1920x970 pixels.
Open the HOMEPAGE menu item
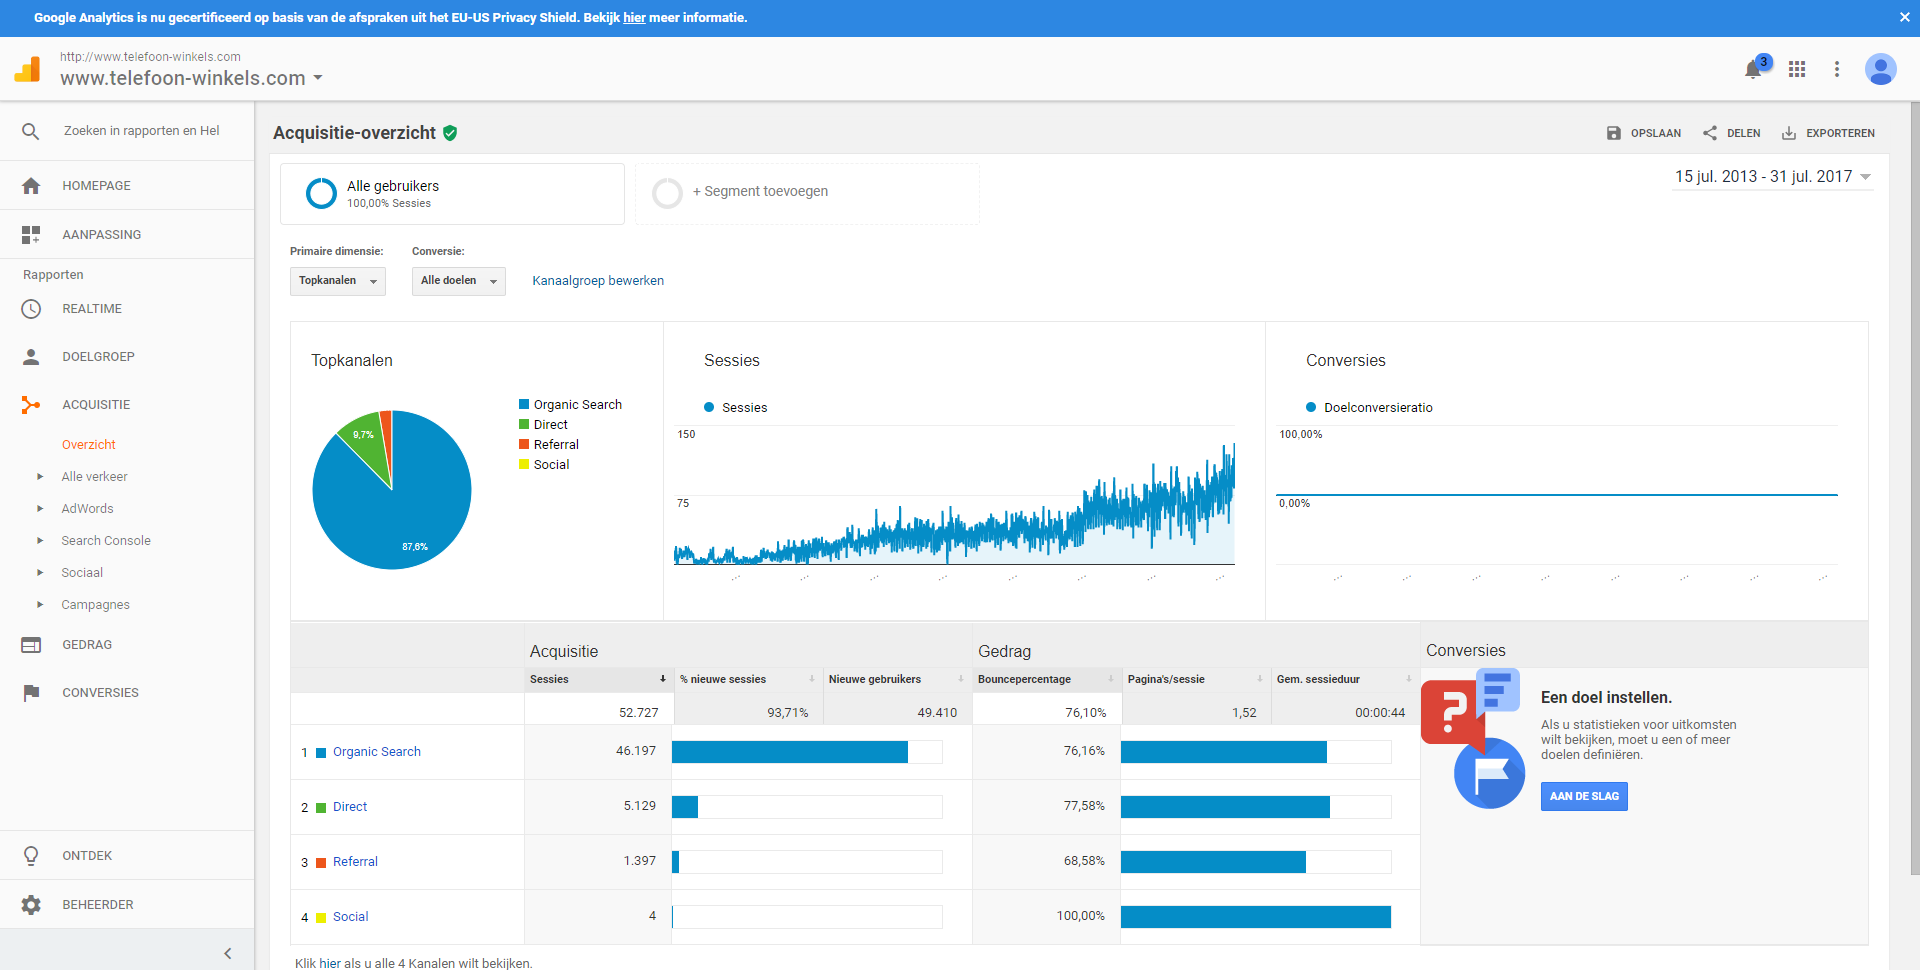pos(96,186)
